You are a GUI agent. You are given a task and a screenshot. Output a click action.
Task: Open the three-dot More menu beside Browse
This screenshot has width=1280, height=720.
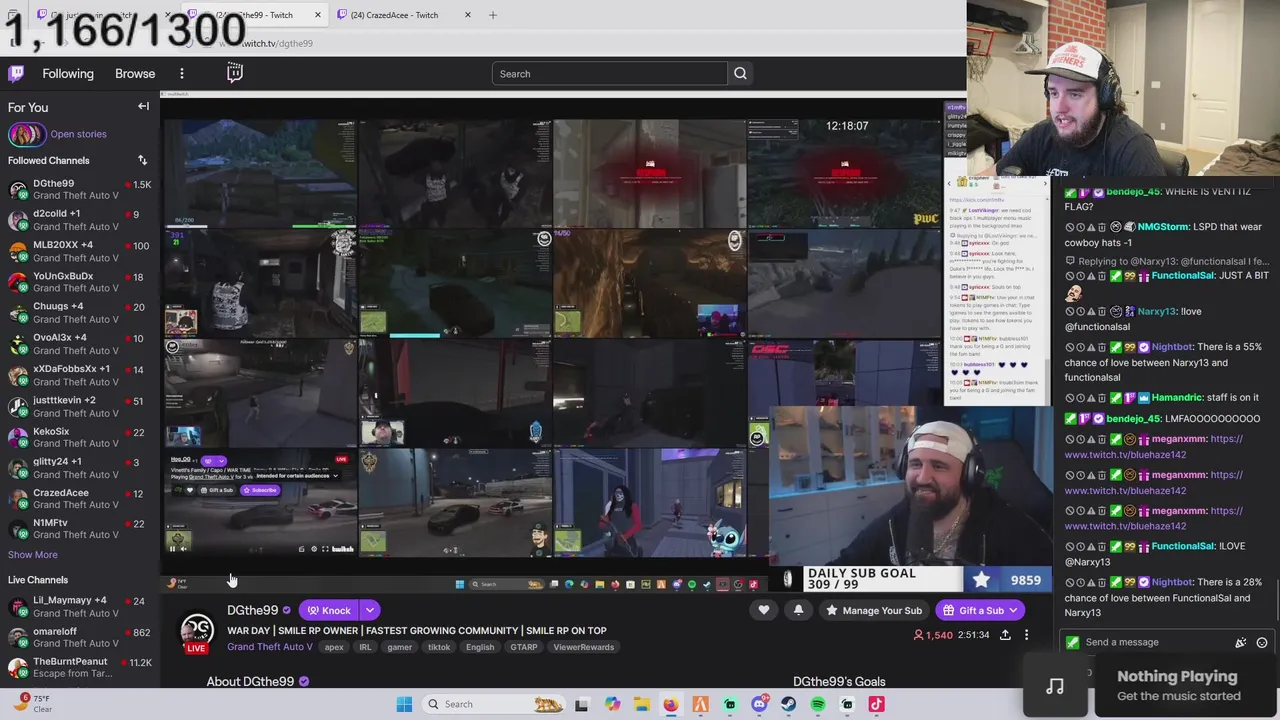182,73
